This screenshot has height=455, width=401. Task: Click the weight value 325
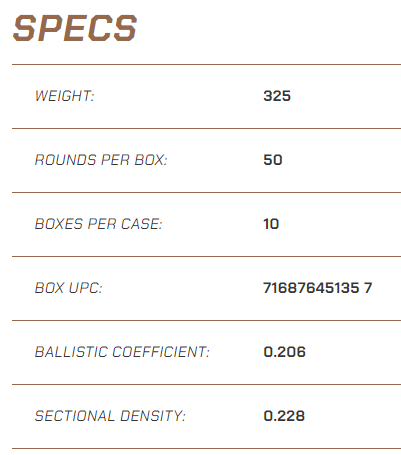pyautogui.click(x=277, y=96)
